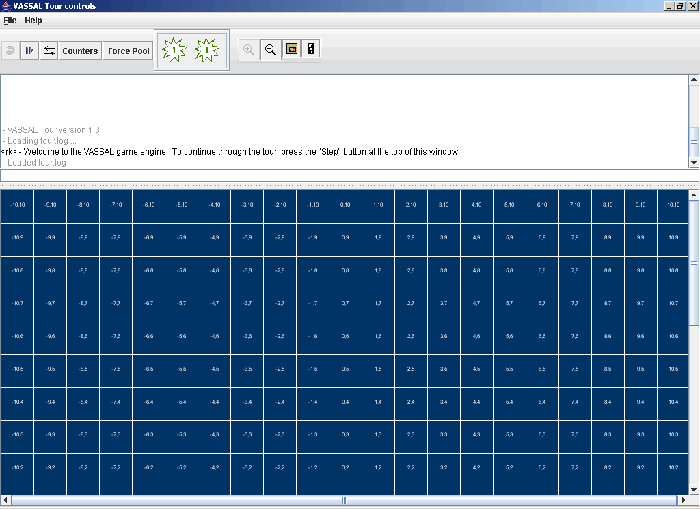The height and width of the screenshot is (509, 700).
Task: Click the right green starburst dice icon
Action: pyautogui.click(x=206, y=50)
